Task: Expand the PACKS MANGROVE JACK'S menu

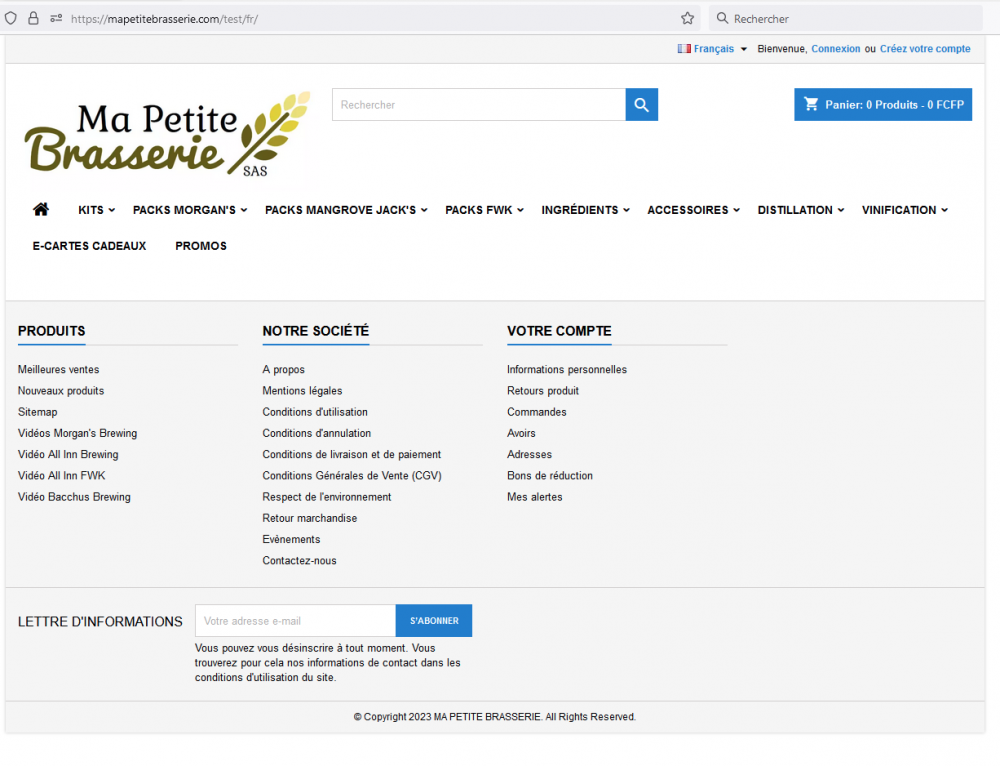Action: (x=346, y=210)
